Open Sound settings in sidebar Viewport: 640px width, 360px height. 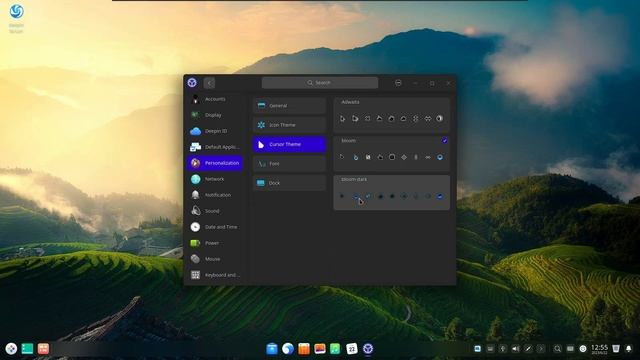pos(215,211)
